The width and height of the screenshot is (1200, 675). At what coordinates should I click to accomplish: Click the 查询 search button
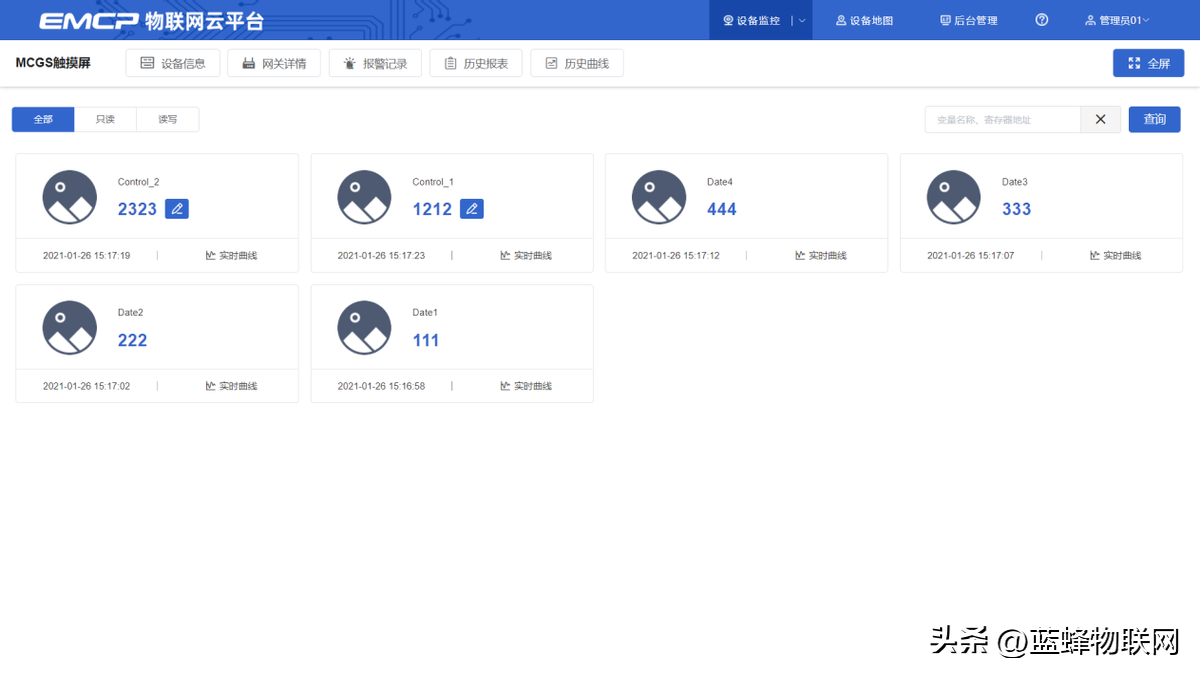tap(1154, 120)
